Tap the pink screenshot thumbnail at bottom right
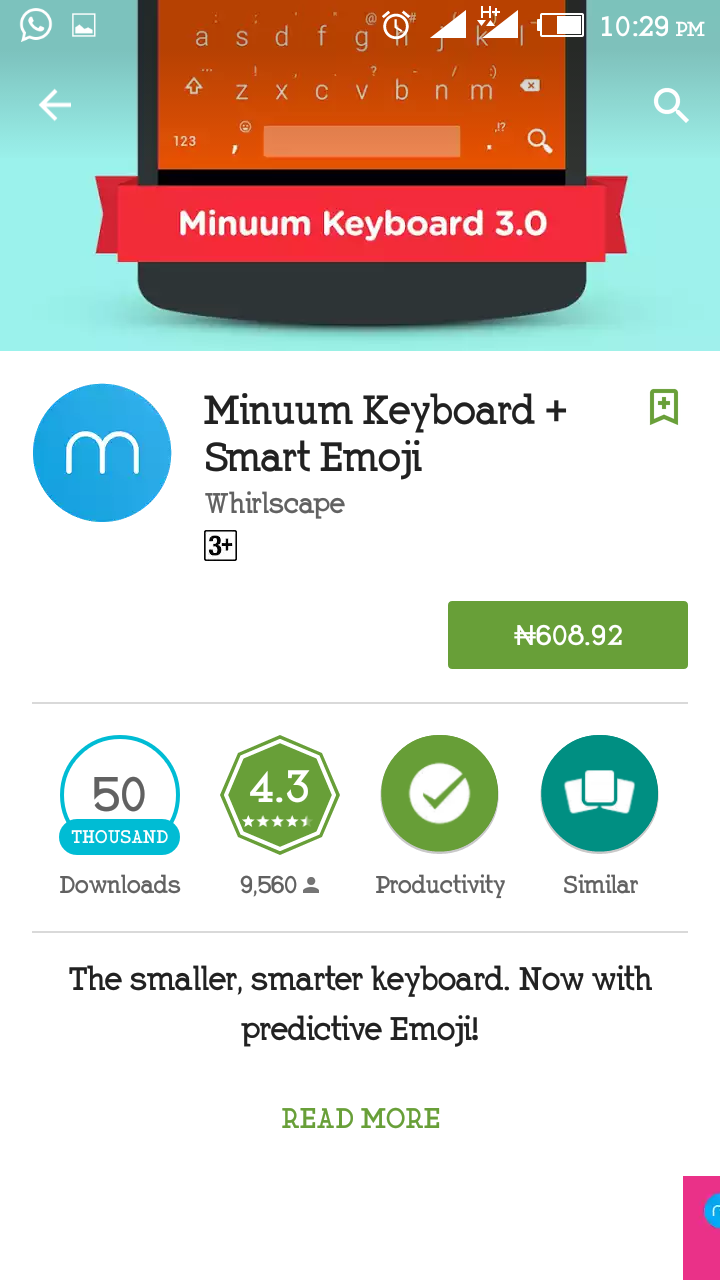Screen dimensions: 720x1280 [x=701, y=1228]
